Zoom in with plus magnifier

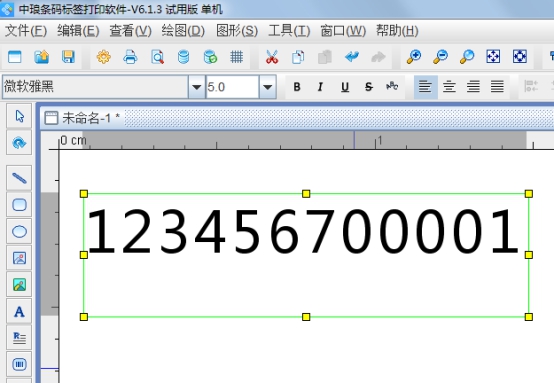point(414,57)
